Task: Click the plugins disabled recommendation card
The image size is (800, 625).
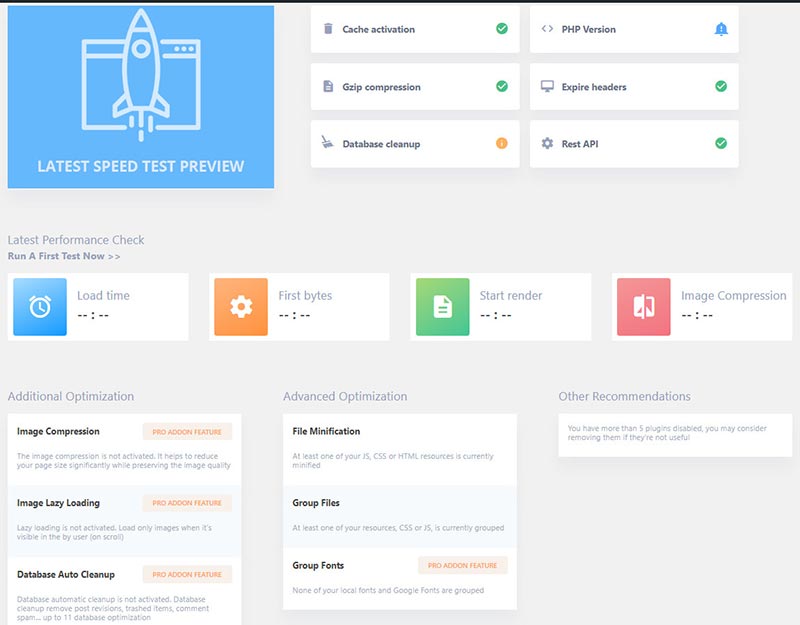Action: tap(675, 434)
